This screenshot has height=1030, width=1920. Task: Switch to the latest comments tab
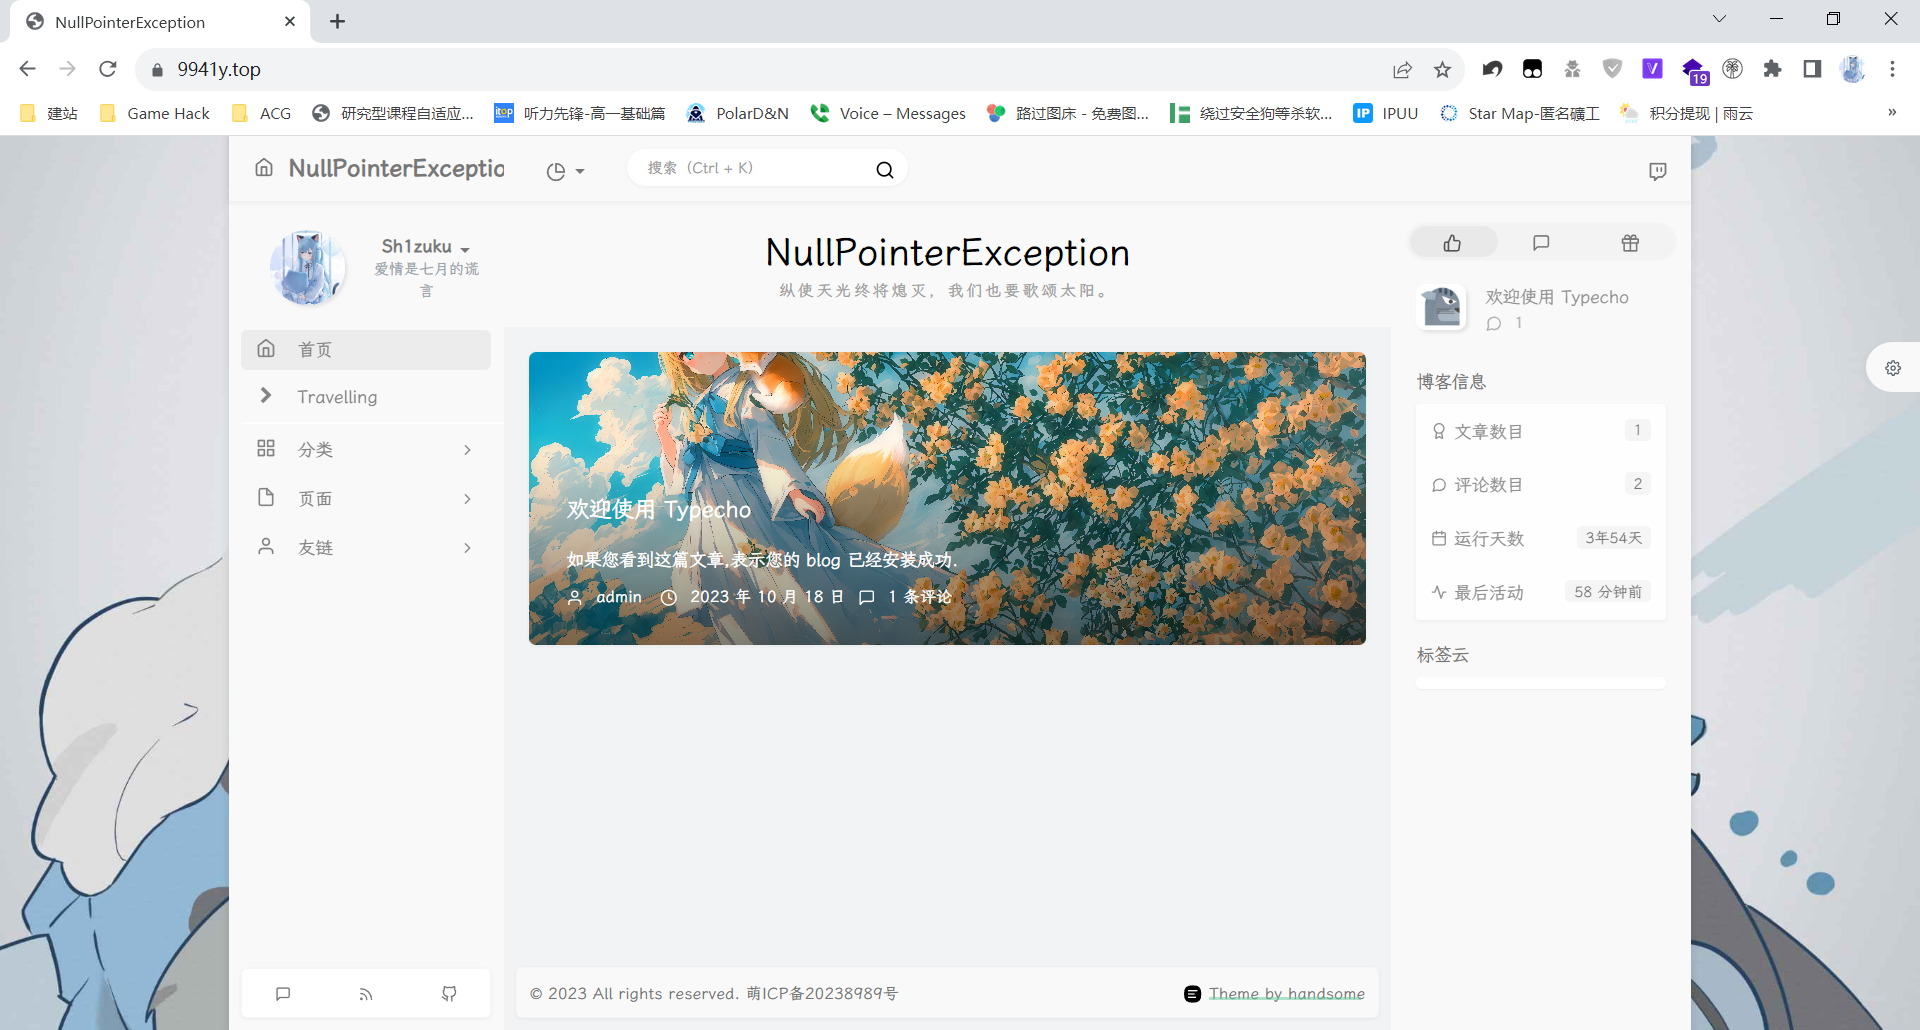pyautogui.click(x=1541, y=243)
